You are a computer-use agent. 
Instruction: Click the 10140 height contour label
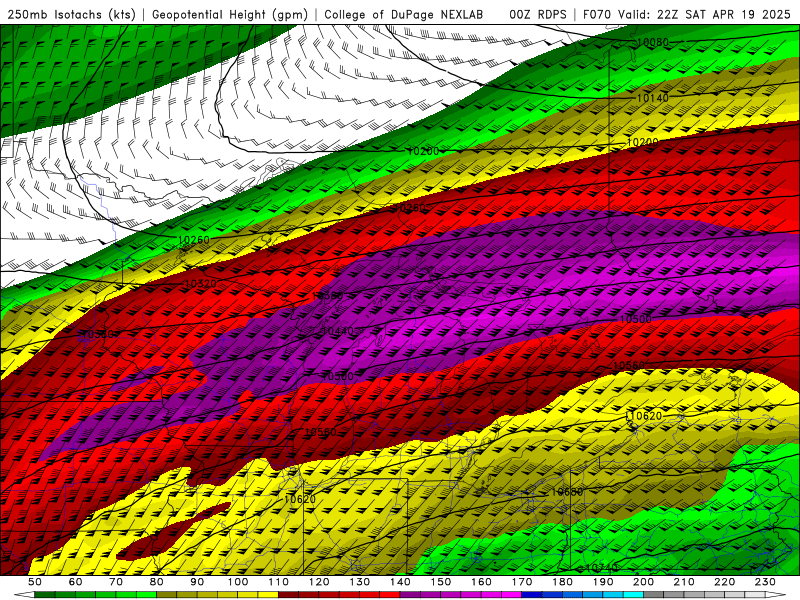click(653, 98)
